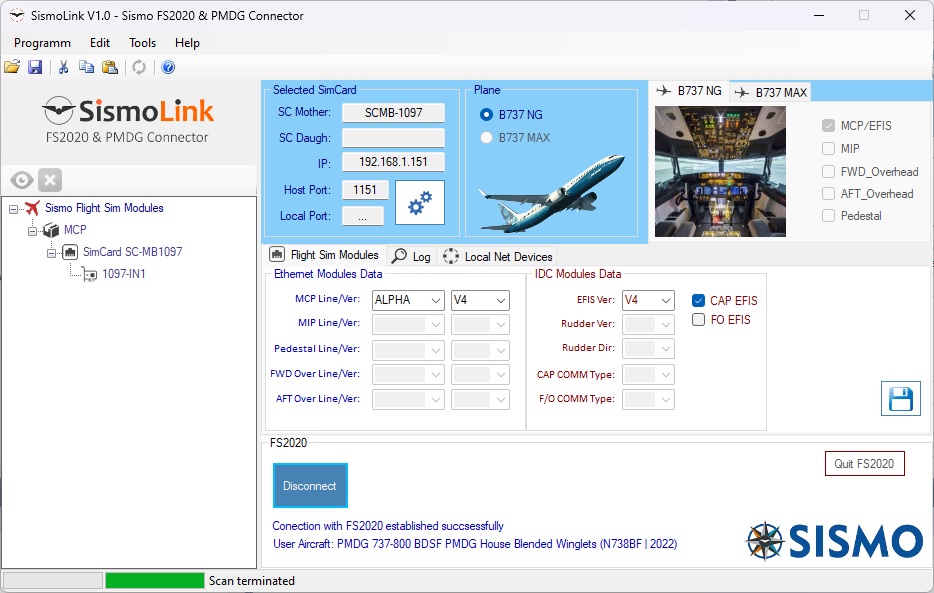Click the B737 cockpit thumbnail image
Viewport: 934px width, 593px height.
coord(720,171)
